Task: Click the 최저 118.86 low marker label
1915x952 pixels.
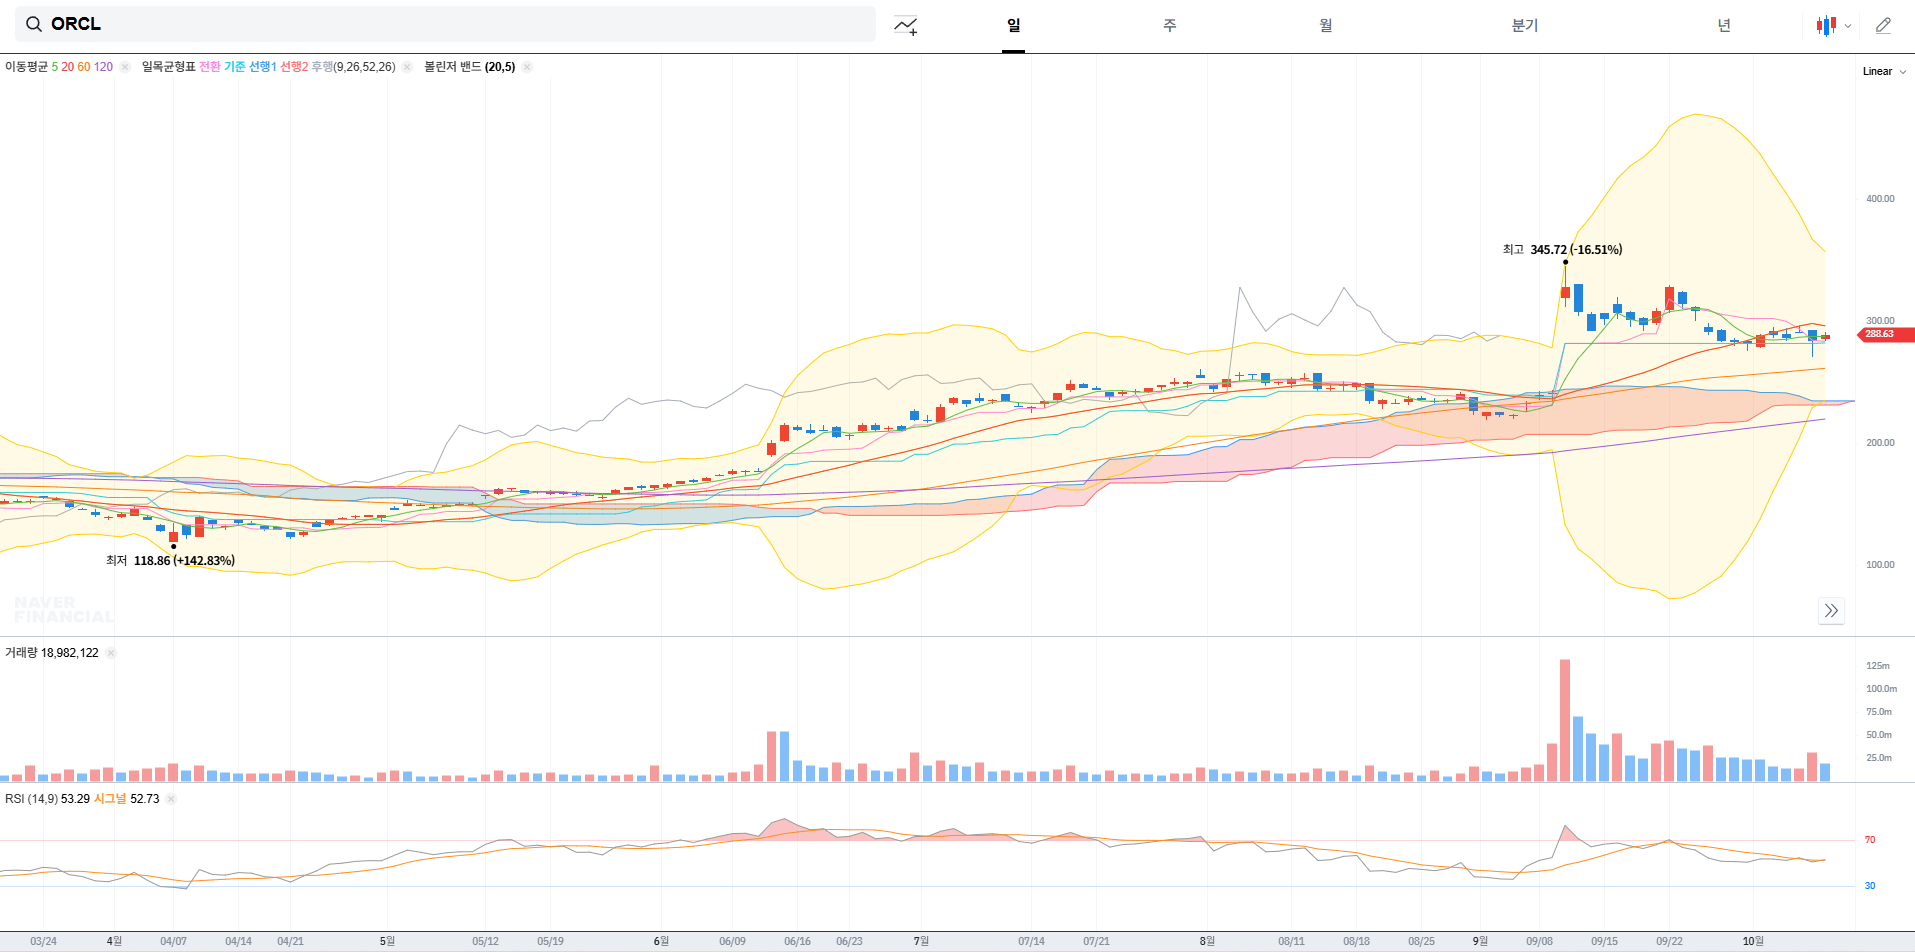Action: click(x=170, y=561)
